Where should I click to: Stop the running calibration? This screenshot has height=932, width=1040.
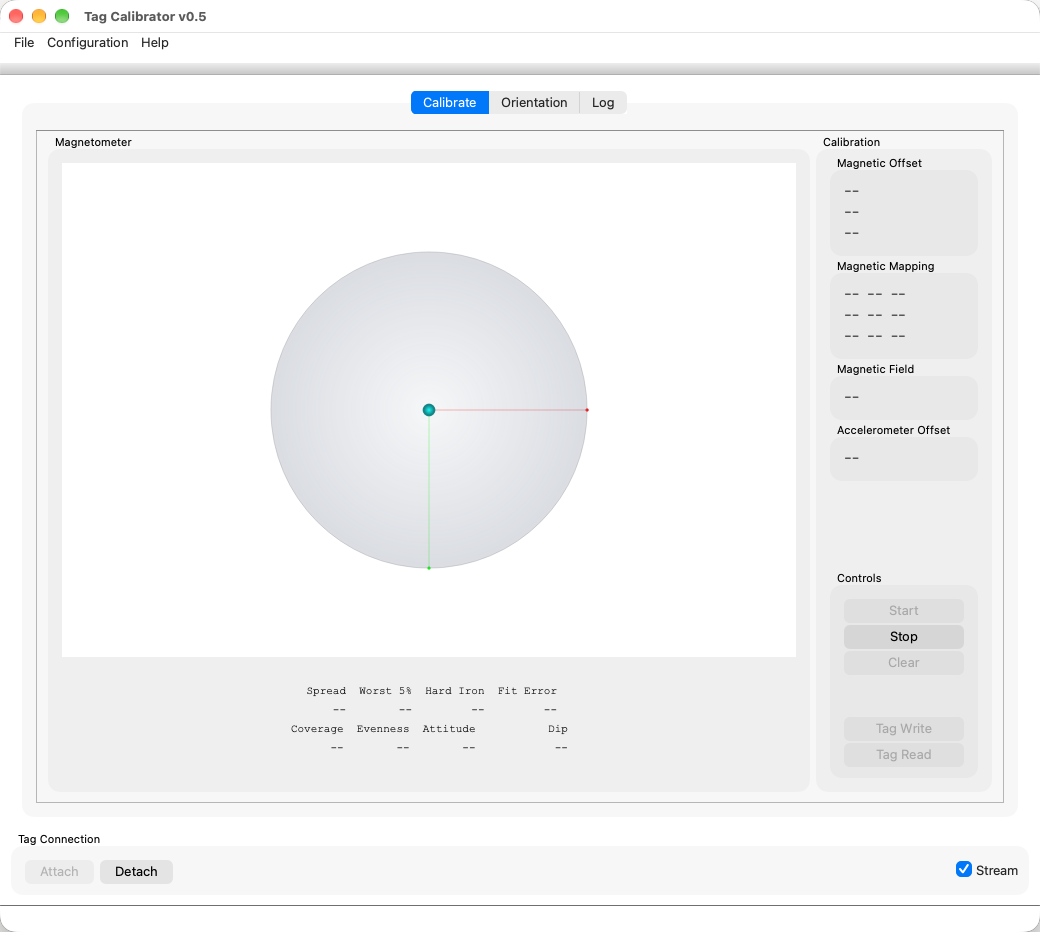pos(903,637)
